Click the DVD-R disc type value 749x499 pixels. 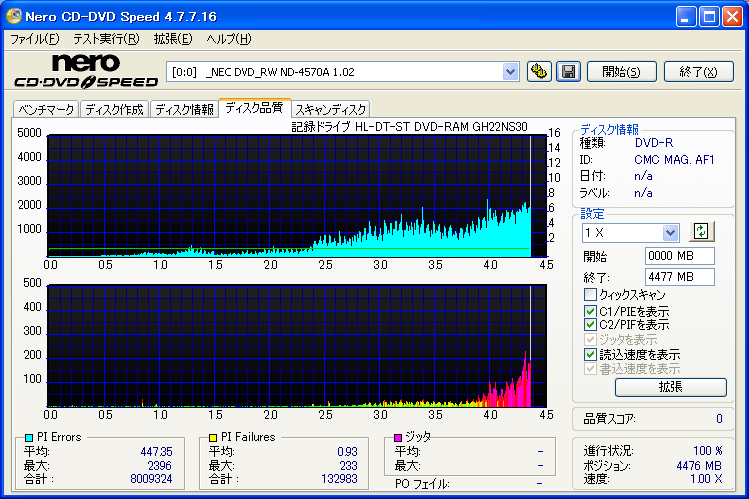point(653,143)
